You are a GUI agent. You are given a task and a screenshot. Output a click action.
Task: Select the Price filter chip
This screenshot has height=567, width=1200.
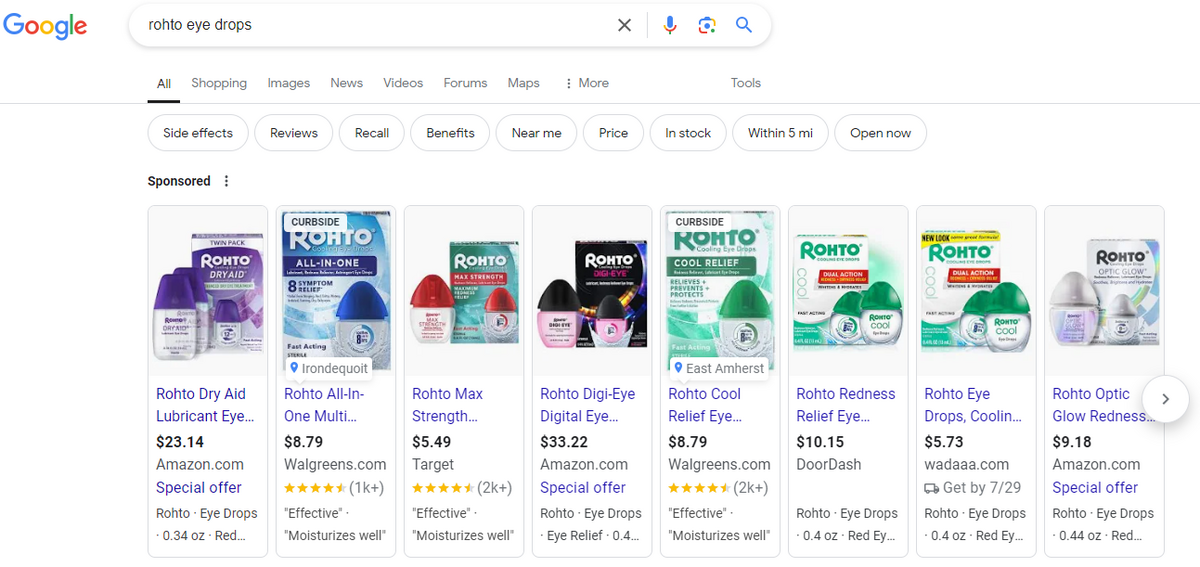[x=614, y=133]
